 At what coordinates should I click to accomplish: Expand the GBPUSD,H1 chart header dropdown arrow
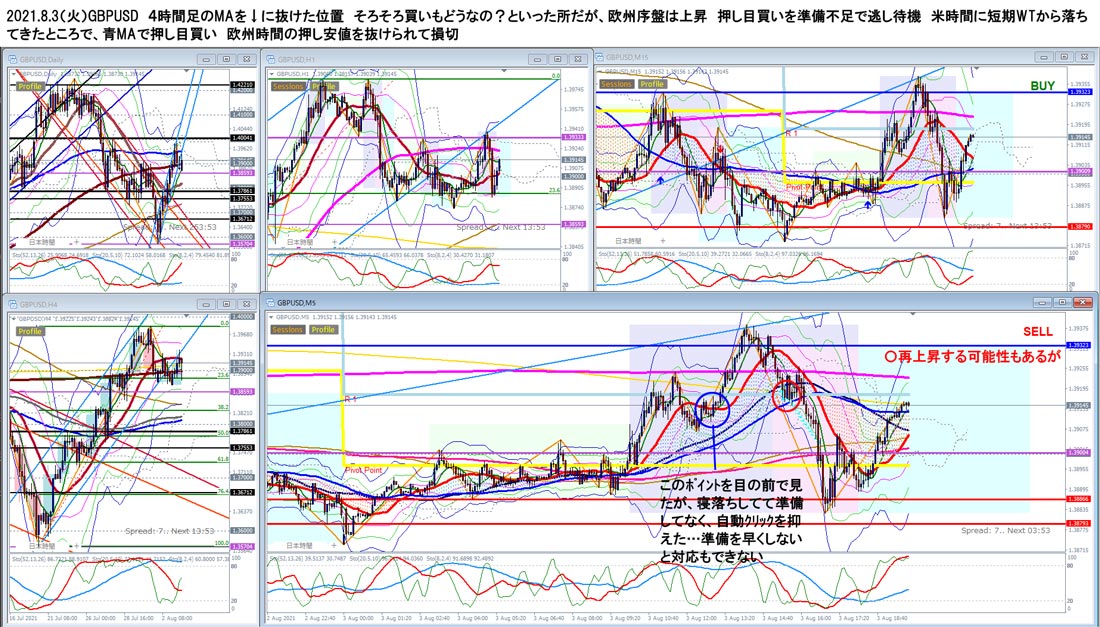270,73
